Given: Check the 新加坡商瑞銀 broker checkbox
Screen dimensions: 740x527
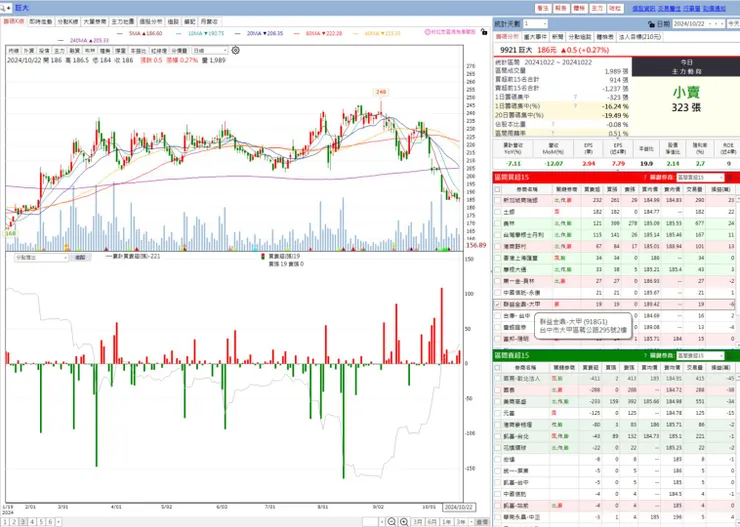Looking at the screenshot, I should [x=497, y=201].
